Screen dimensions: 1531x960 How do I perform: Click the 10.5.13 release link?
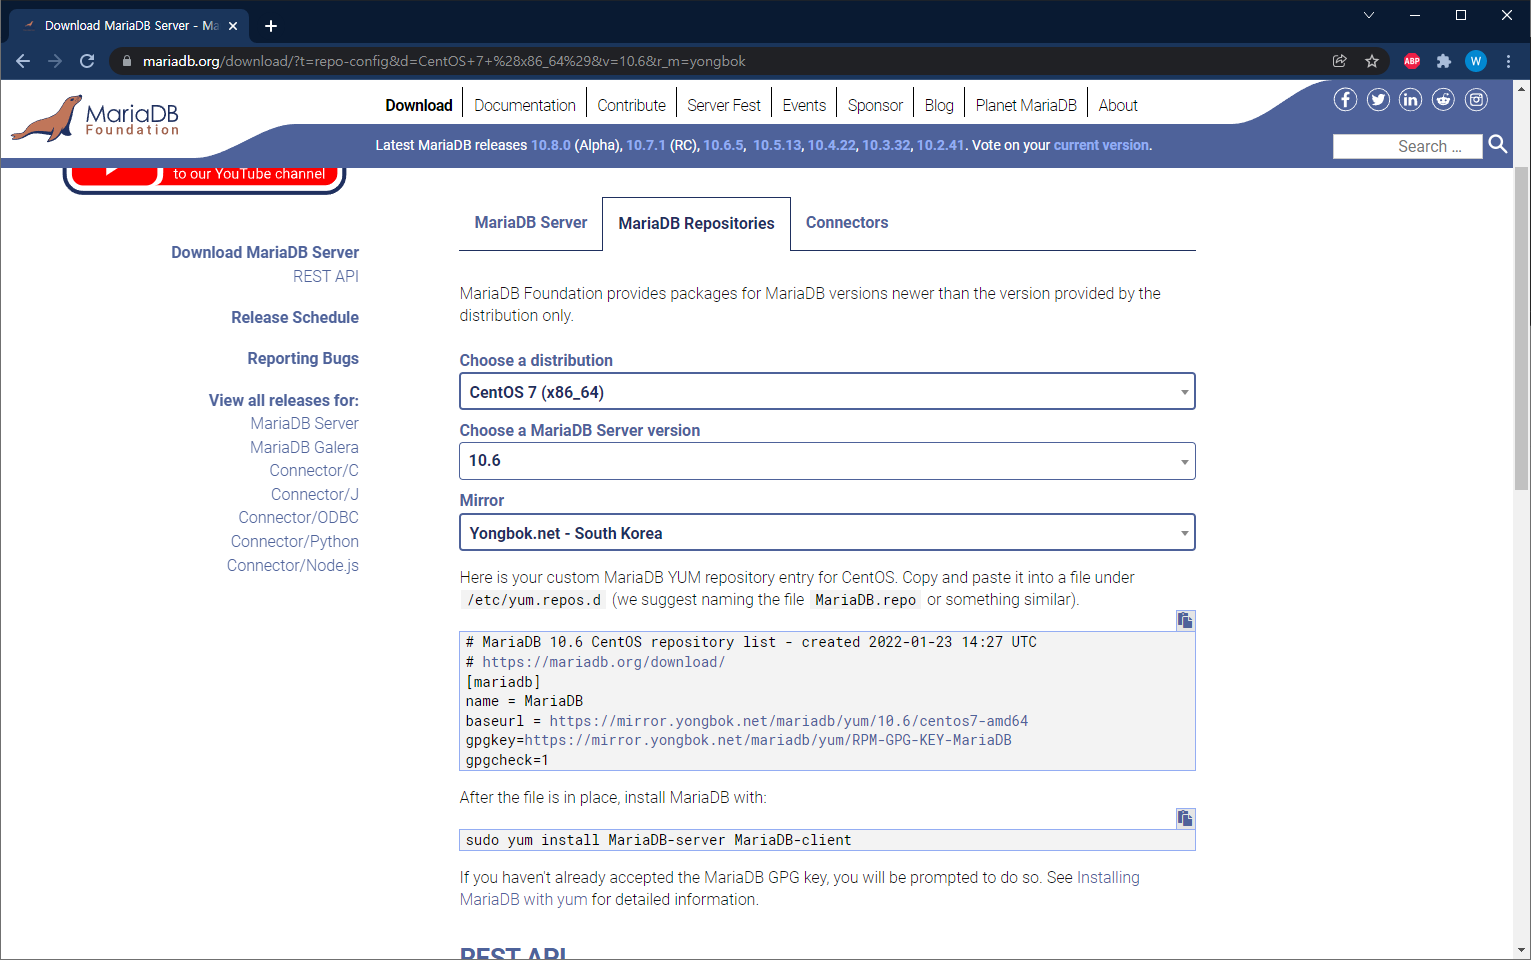click(777, 146)
